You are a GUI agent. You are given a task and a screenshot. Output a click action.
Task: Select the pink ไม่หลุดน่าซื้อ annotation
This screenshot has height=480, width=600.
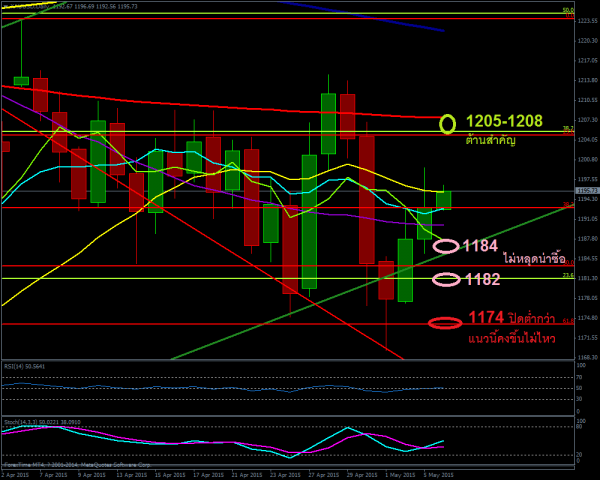click(x=535, y=258)
